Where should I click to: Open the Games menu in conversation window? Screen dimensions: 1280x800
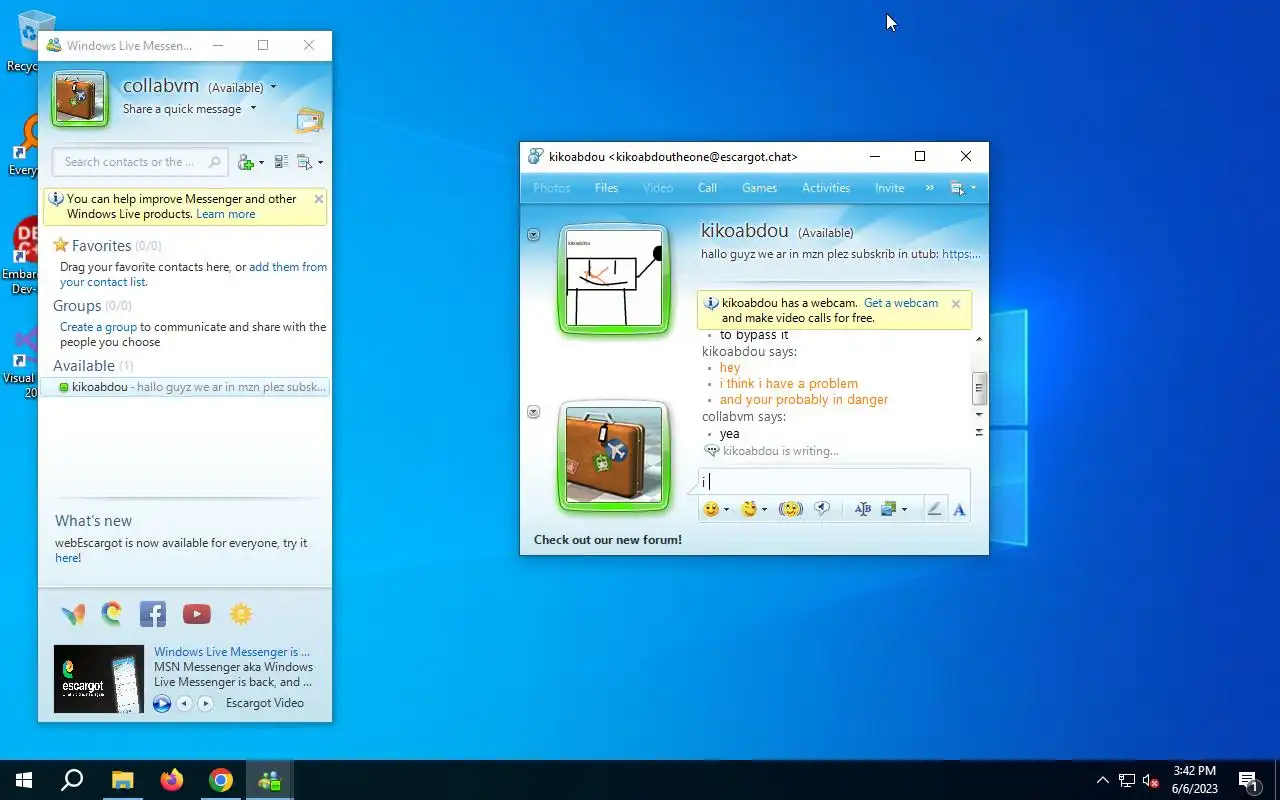pos(759,188)
